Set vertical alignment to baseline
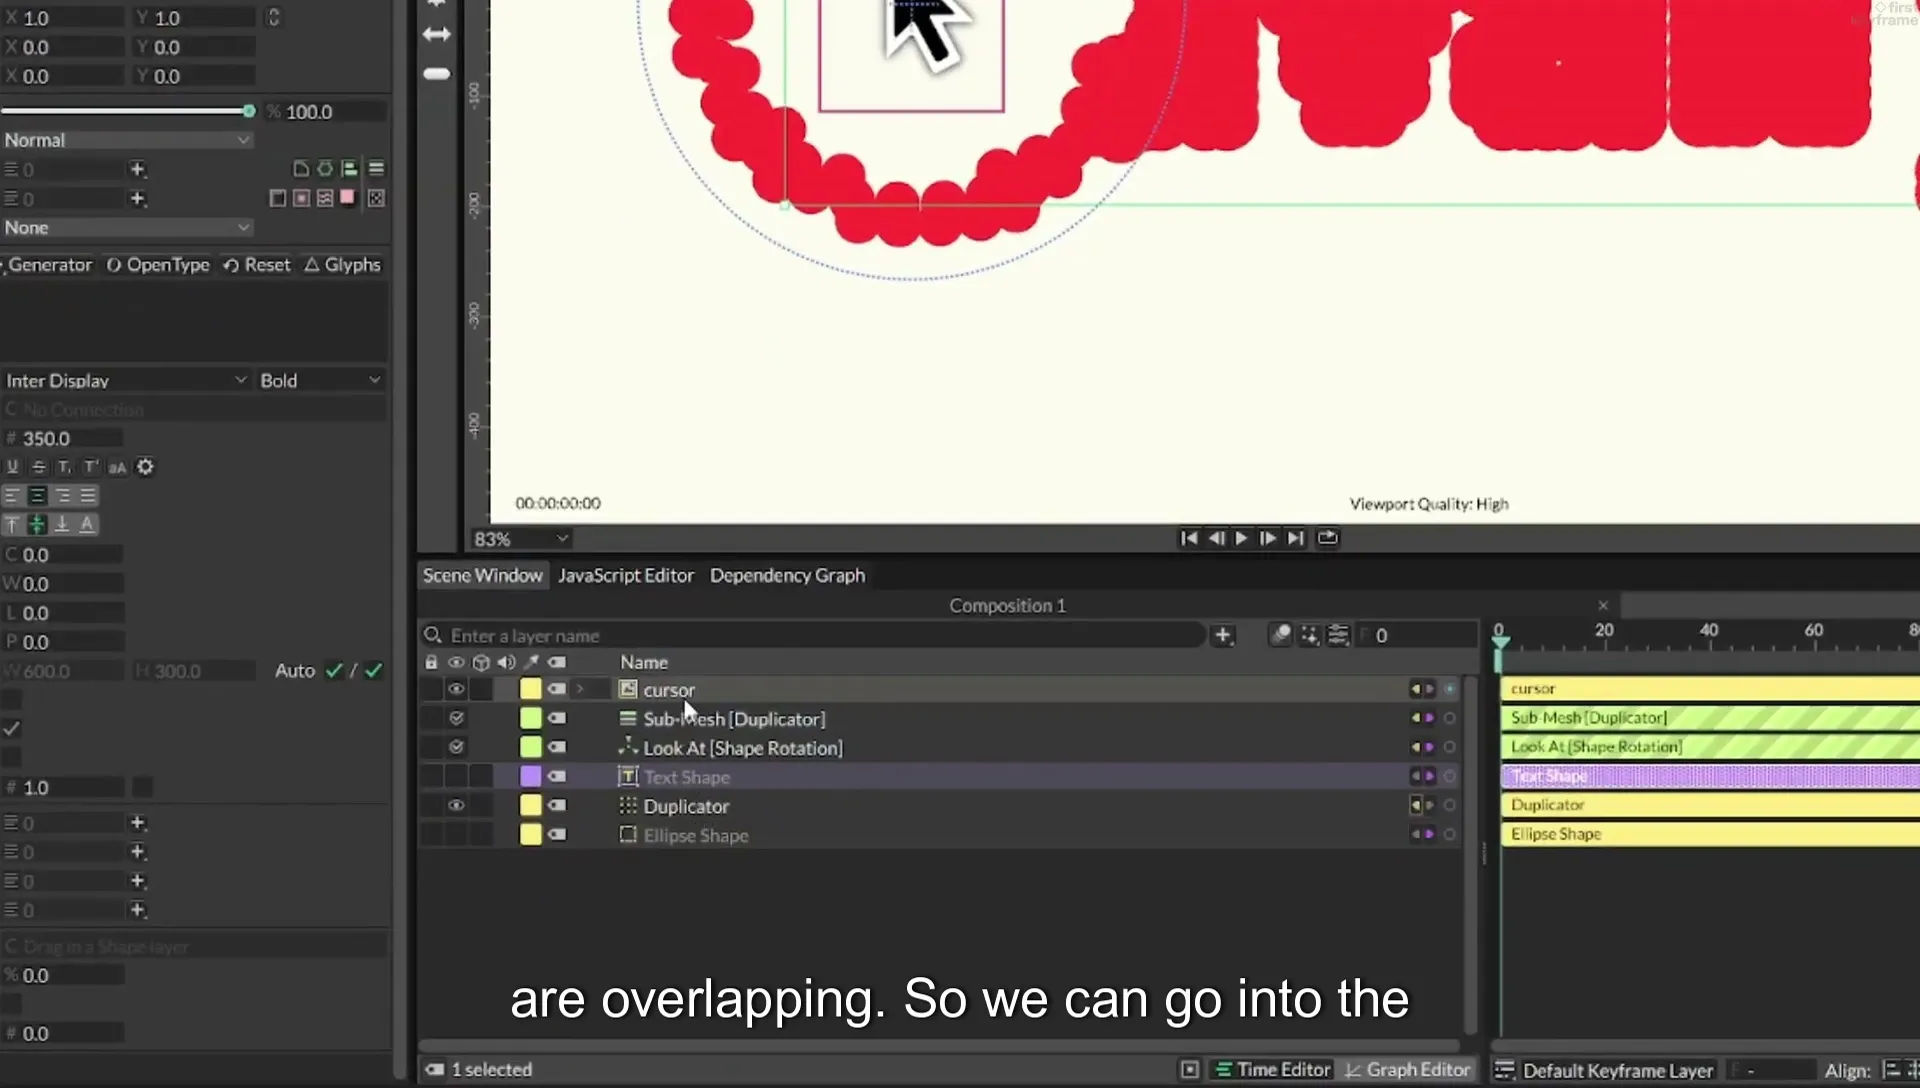This screenshot has width=1920, height=1088. click(x=88, y=524)
